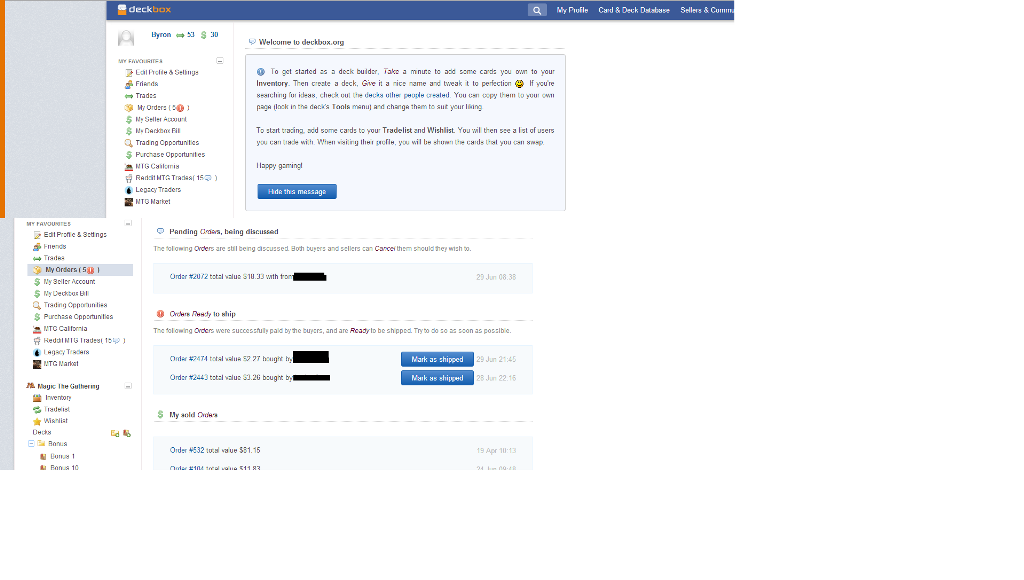This screenshot has width=1024, height=580.
Task: Open the Bonus 10 deck
Action: 63,467
